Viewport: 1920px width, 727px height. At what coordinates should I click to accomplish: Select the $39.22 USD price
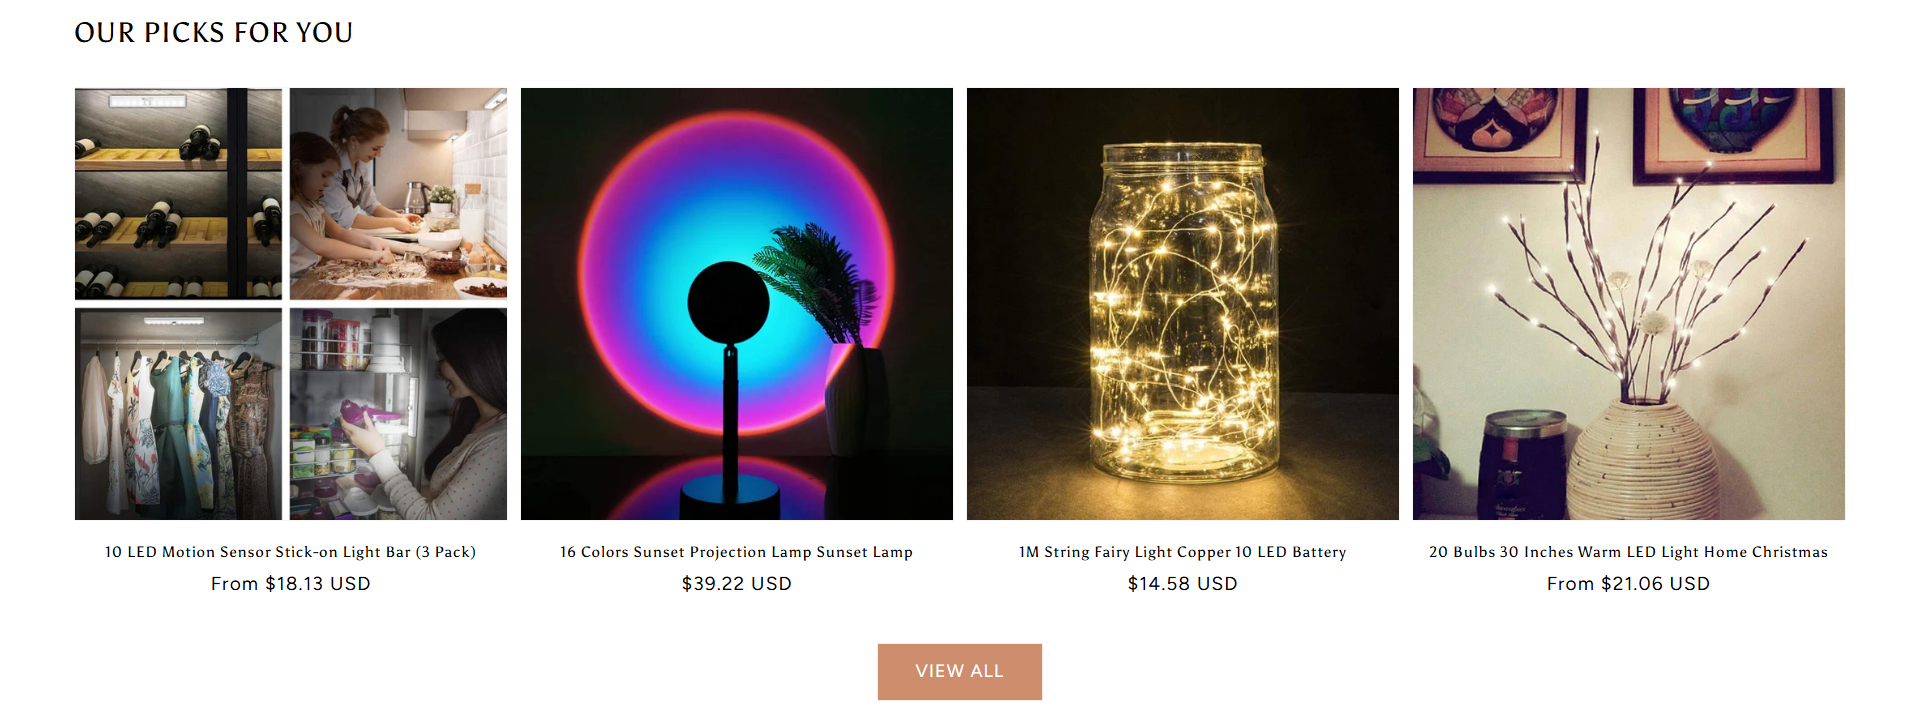pyautogui.click(x=737, y=584)
